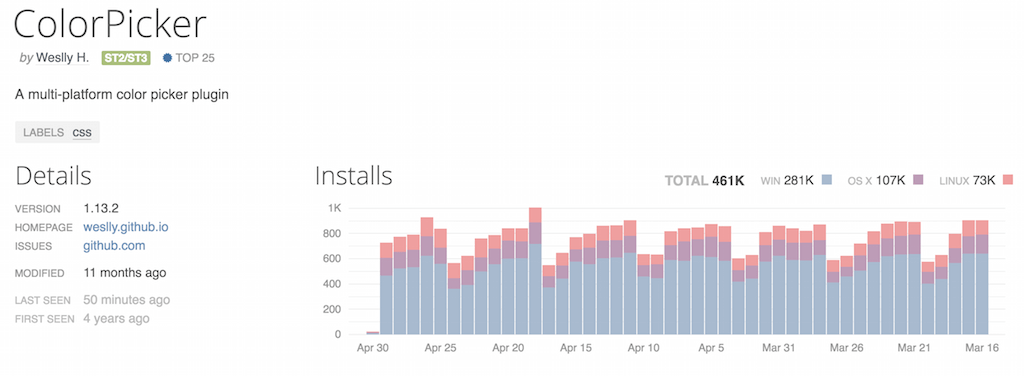Click the Apr 25 axis label

pyautogui.click(x=440, y=349)
